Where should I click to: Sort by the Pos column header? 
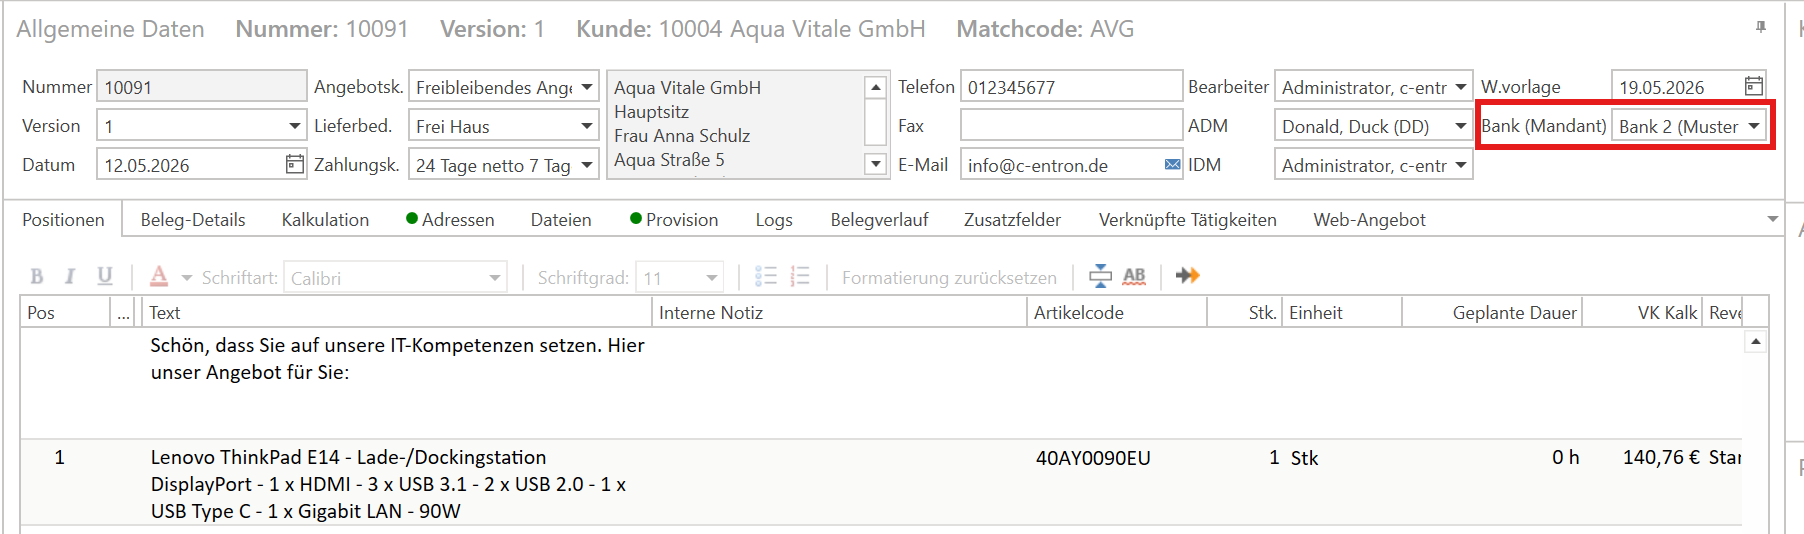pos(64,313)
